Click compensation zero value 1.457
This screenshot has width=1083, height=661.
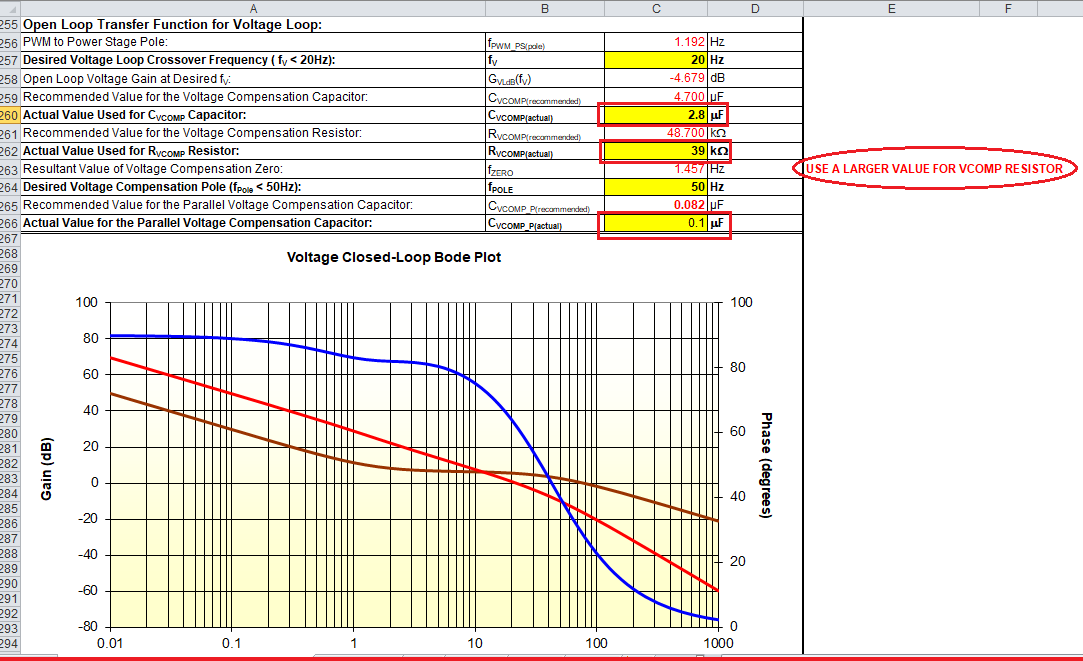pos(689,169)
